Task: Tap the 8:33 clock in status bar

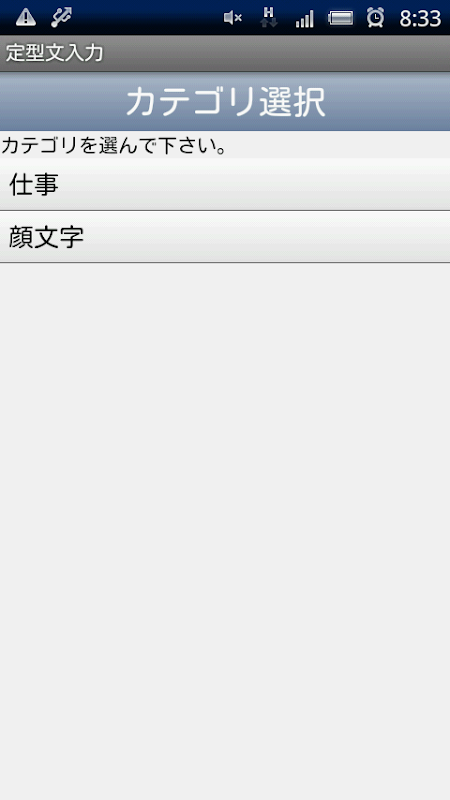Action: (x=420, y=18)
